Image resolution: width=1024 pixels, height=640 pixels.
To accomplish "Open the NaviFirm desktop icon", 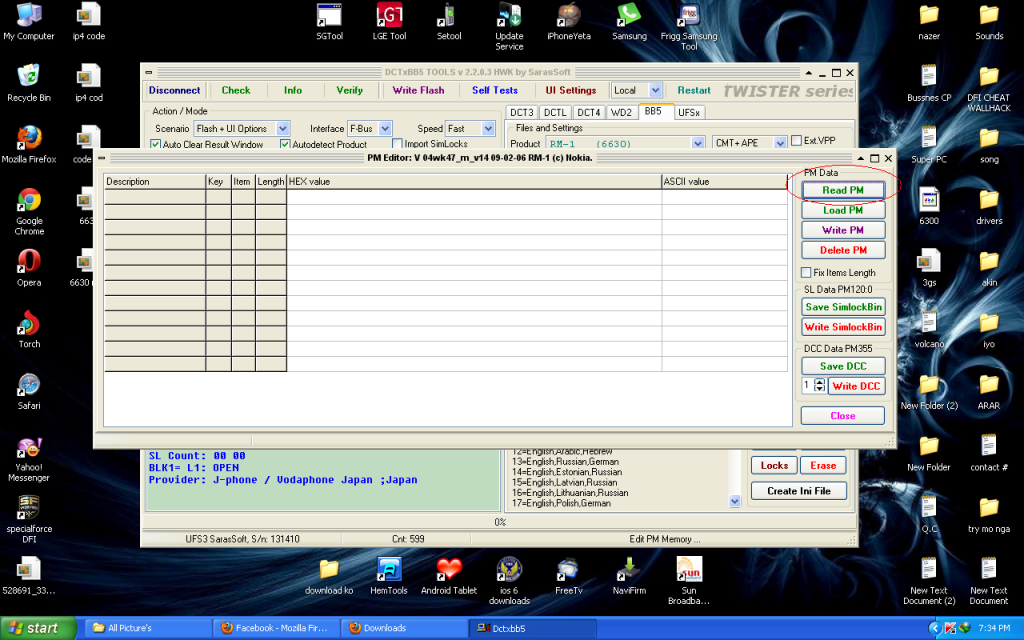I will click(x=629, y=571).
